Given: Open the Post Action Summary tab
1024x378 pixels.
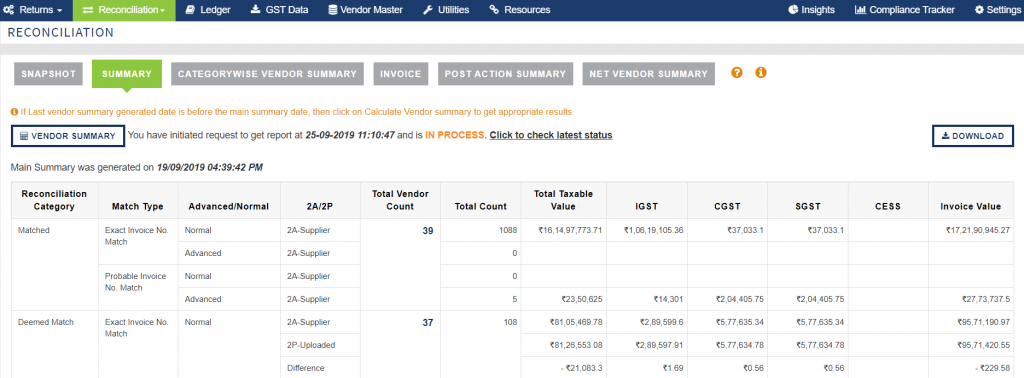Looking at the screenshot, I should tap(505, 74).
